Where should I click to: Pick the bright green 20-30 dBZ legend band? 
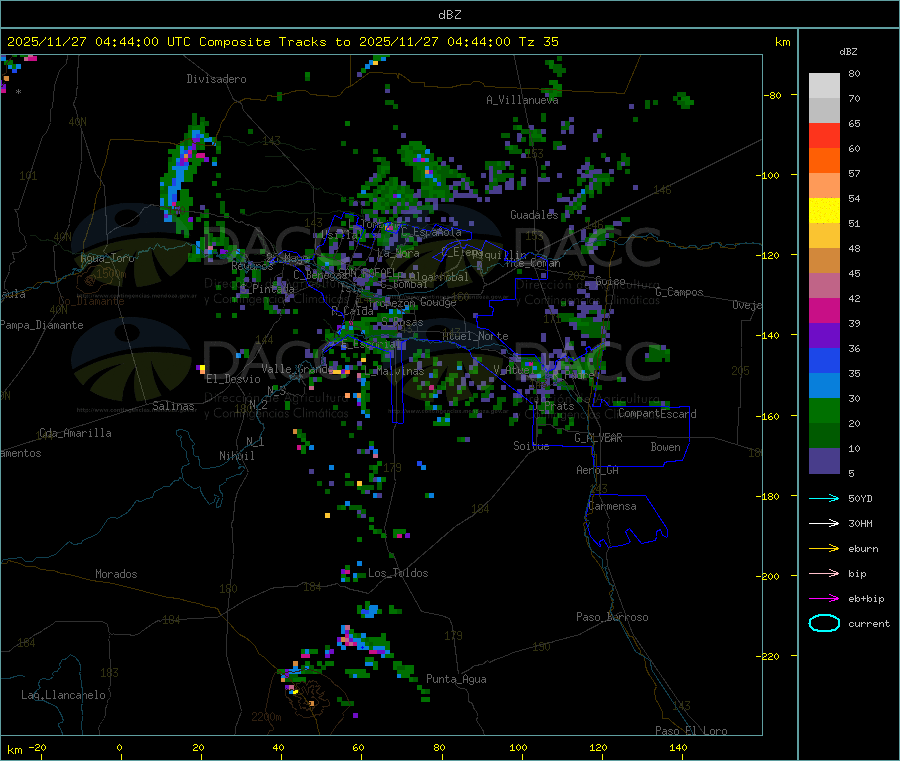click(824, 411)
